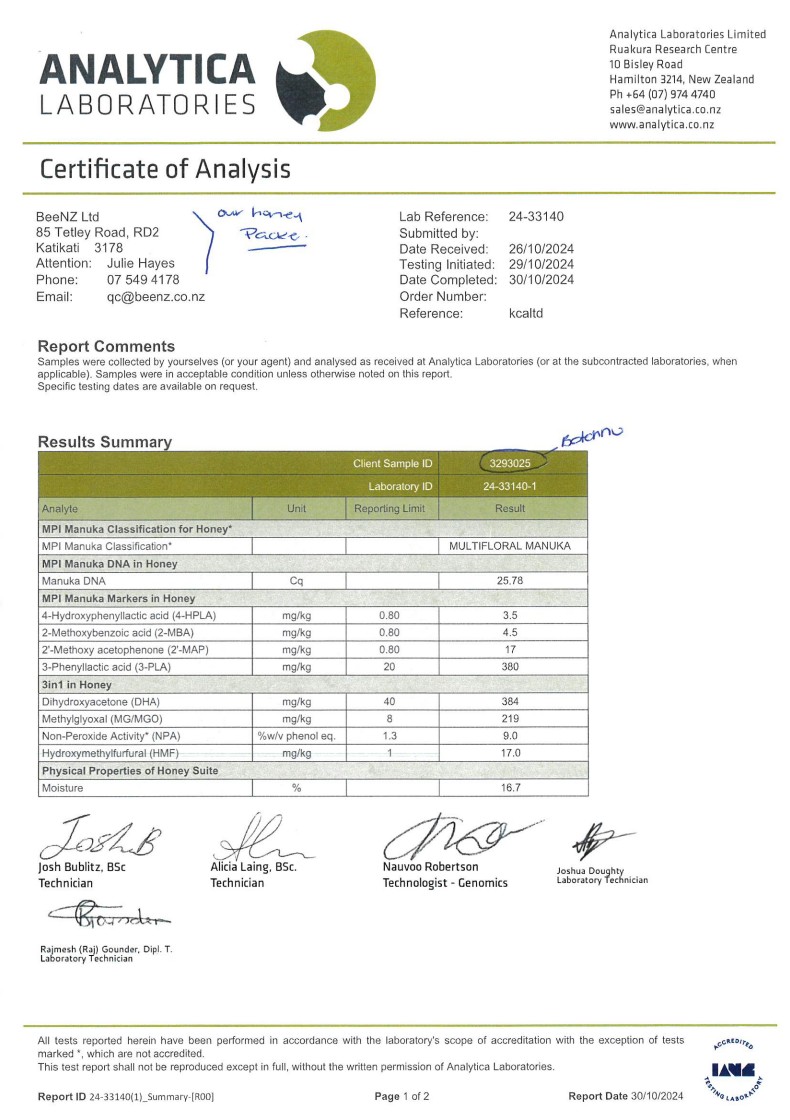Click the Methylglyoxal (MG/MGO) row label
Screen dimensions: 790x1120
pyautogui.click(x=102, y=719)
